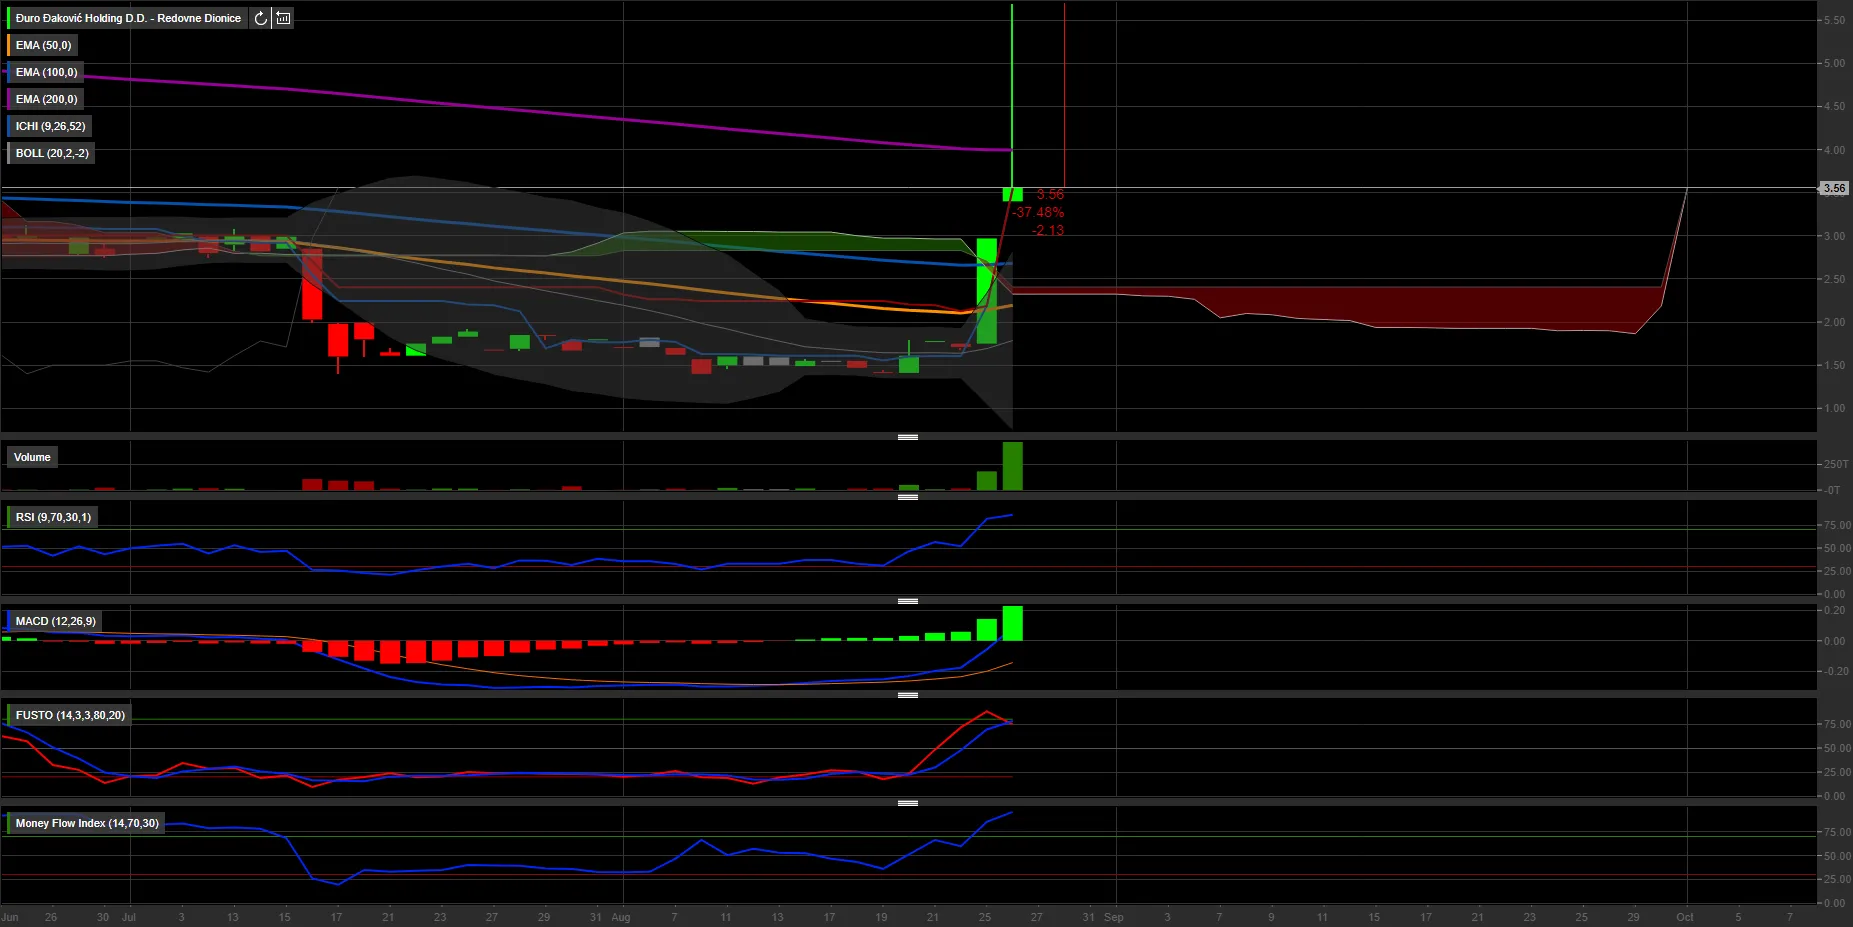Click the chart scale icon beside refresh
Screen dimensions: 1853x927
(283, 18)
